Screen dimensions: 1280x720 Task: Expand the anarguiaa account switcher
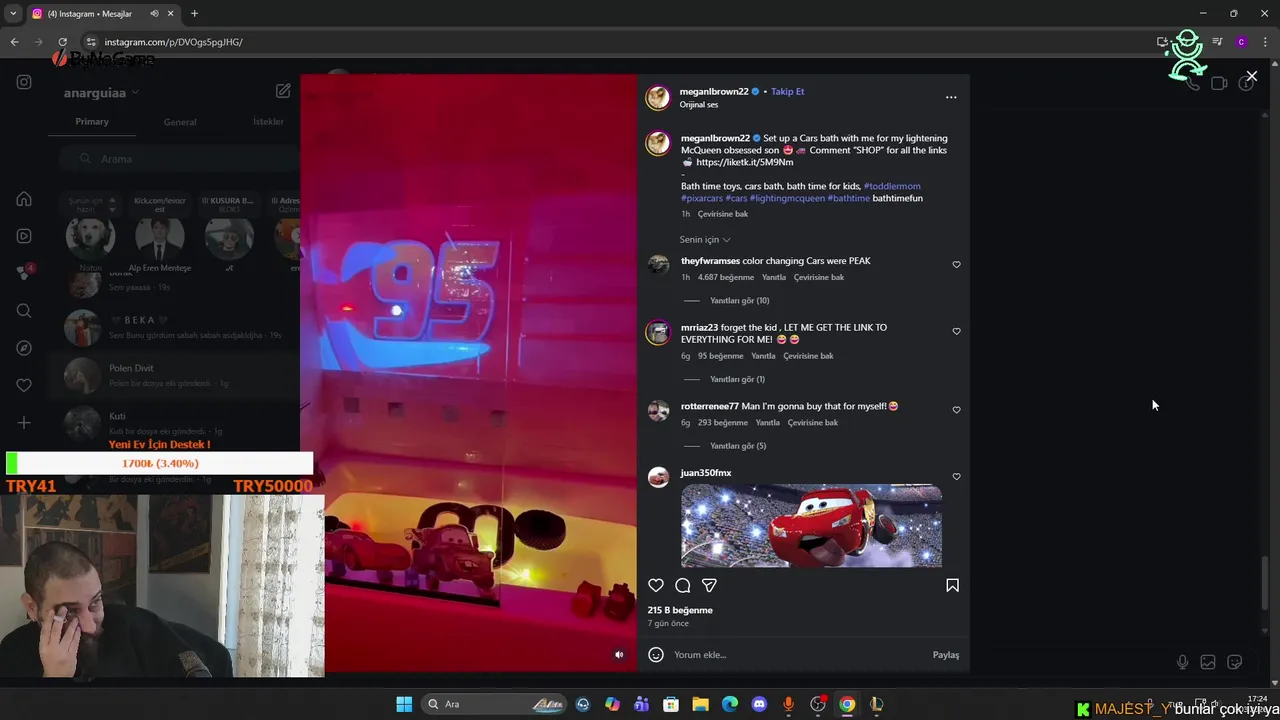point(101,93)
